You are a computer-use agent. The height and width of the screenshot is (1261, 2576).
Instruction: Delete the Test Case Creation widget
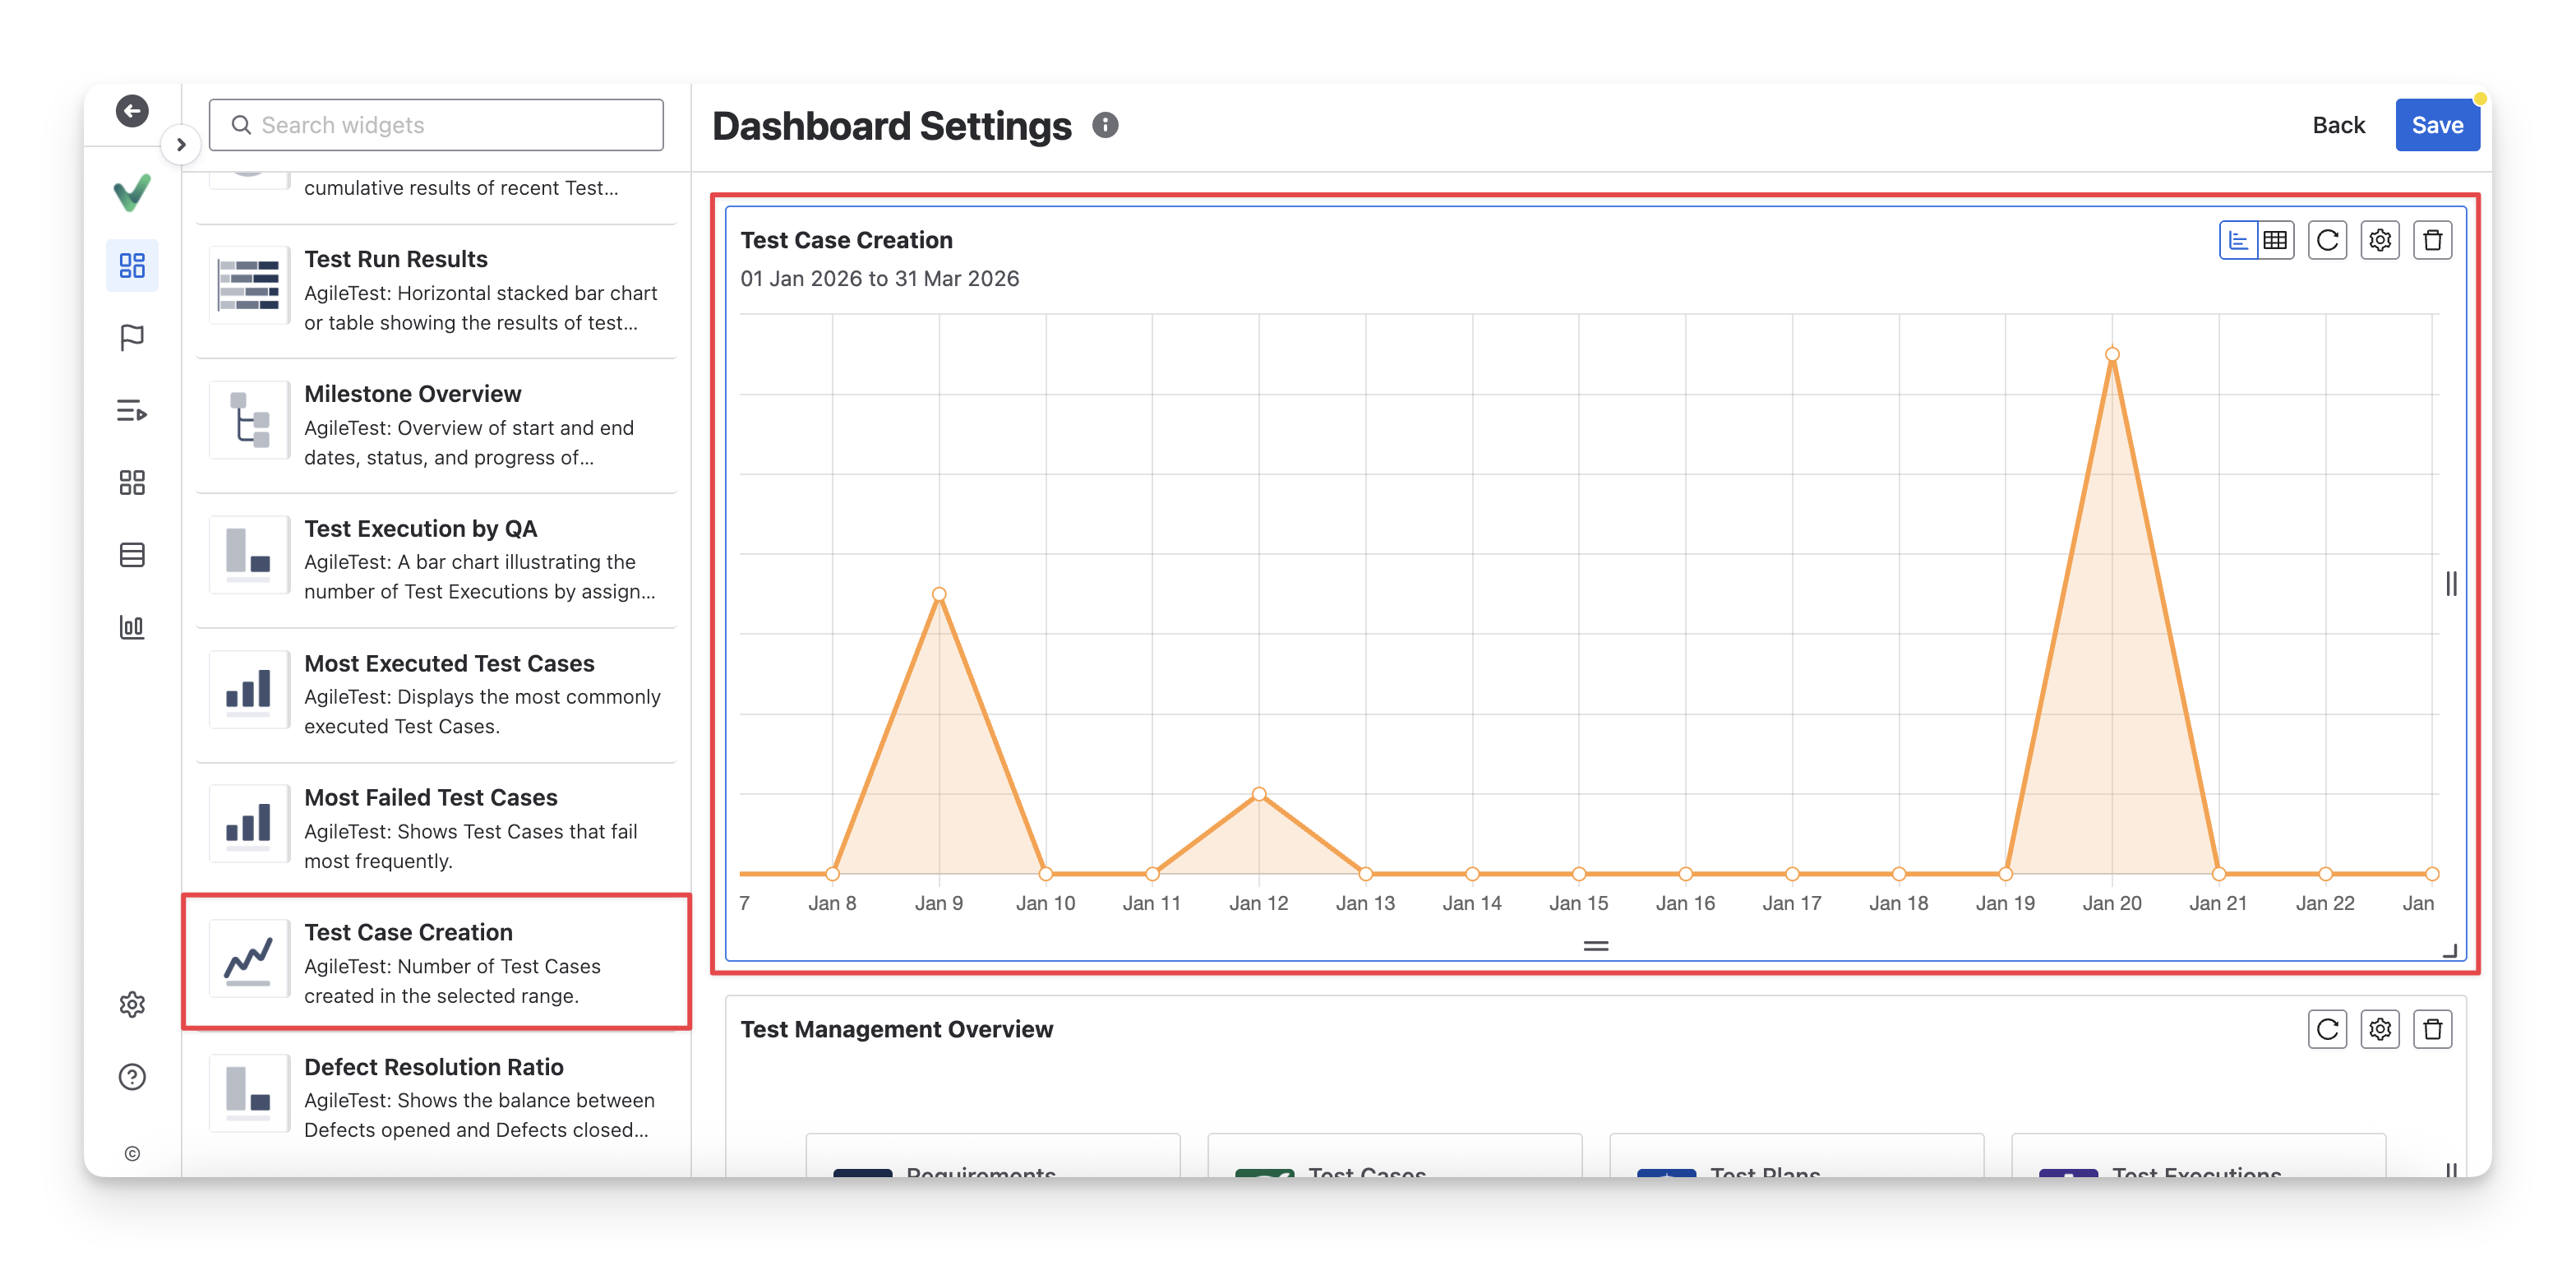pos(2432,240)
